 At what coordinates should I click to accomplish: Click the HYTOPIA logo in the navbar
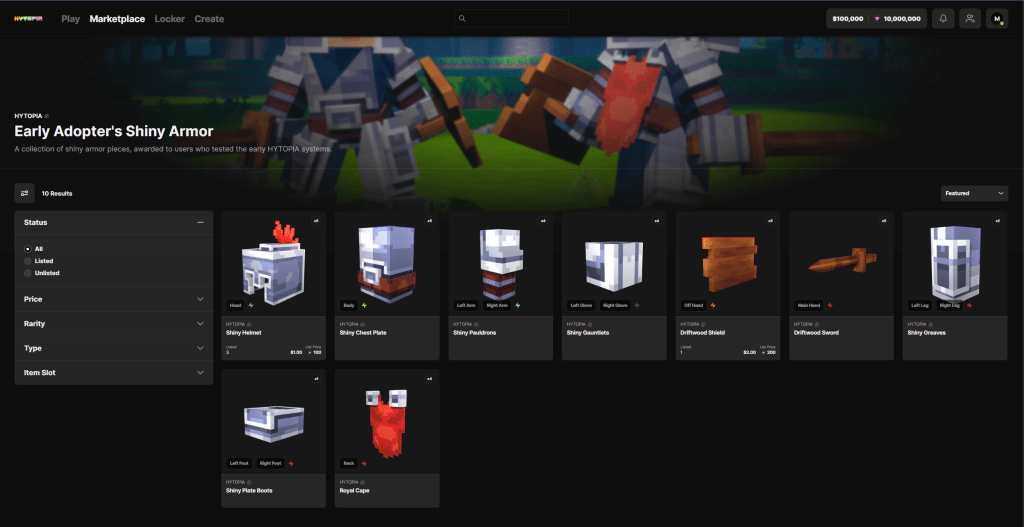[29, 18]
